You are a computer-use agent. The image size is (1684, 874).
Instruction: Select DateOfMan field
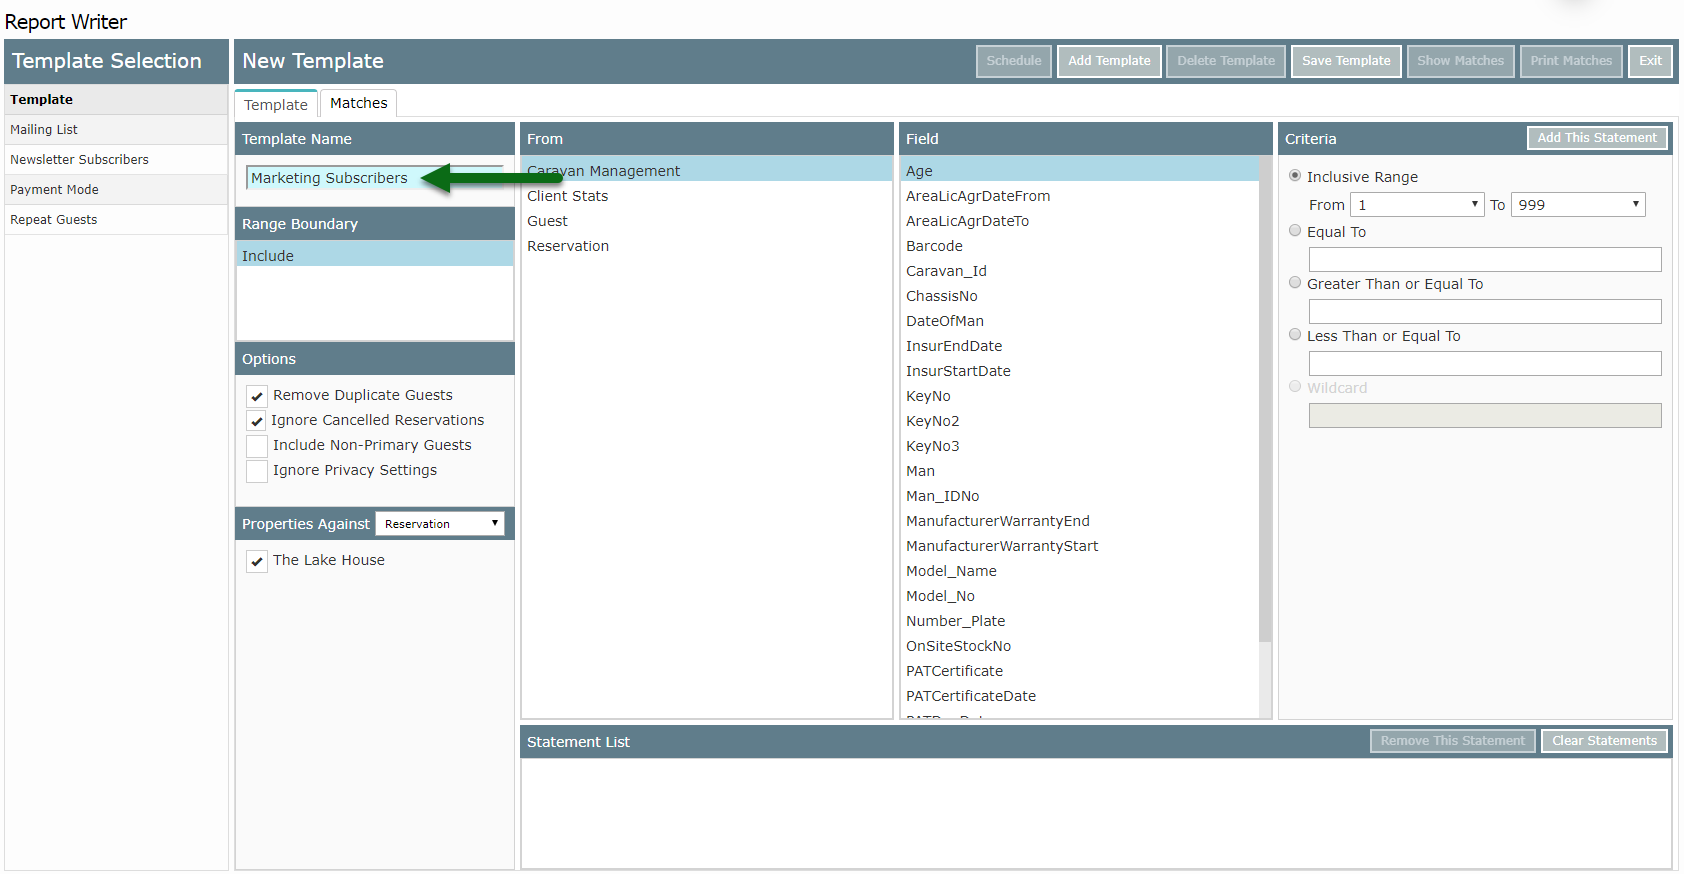[x=1079, y=321]
